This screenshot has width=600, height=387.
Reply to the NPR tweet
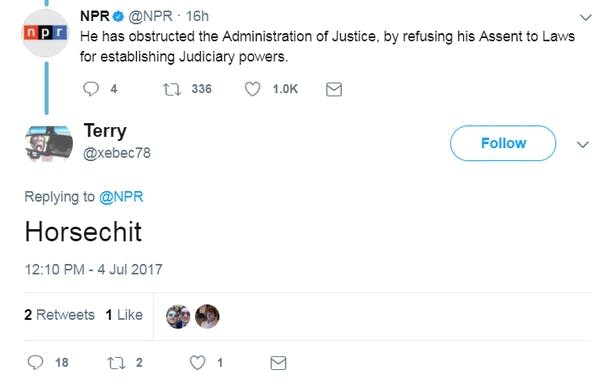pyautogui.click(x=91, y=89)
